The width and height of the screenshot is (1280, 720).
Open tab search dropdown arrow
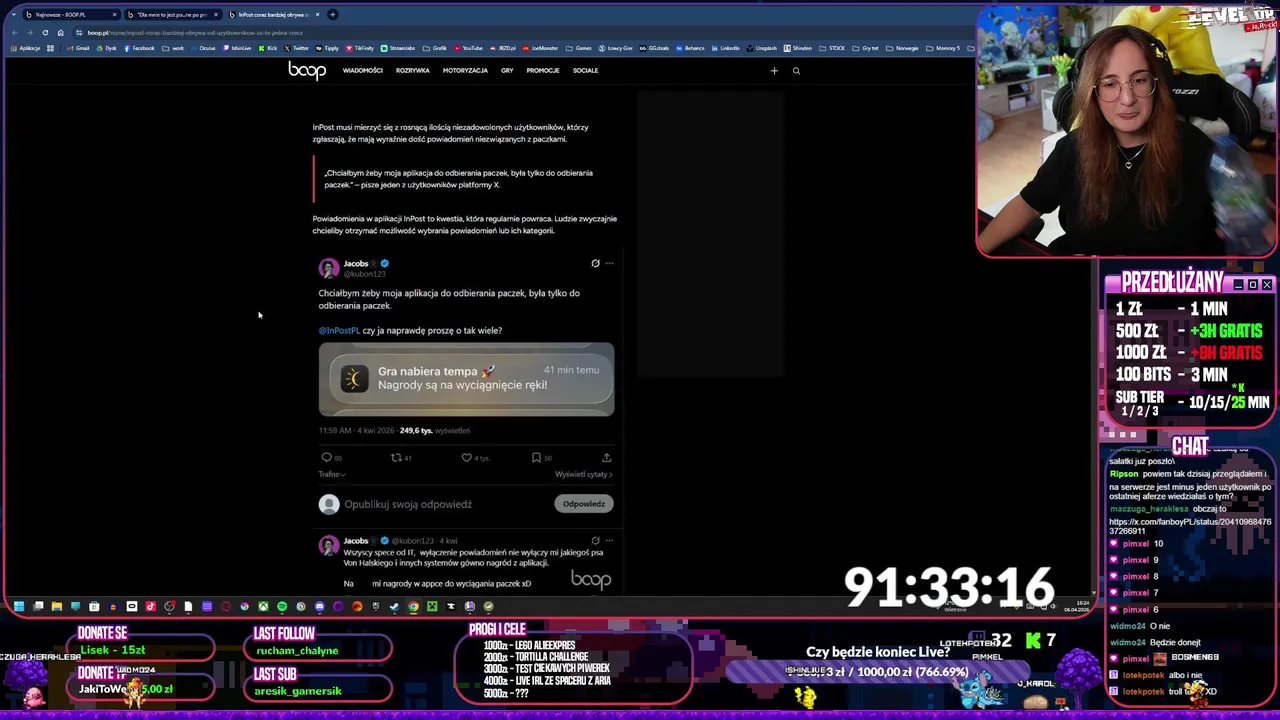pos(13,14)
